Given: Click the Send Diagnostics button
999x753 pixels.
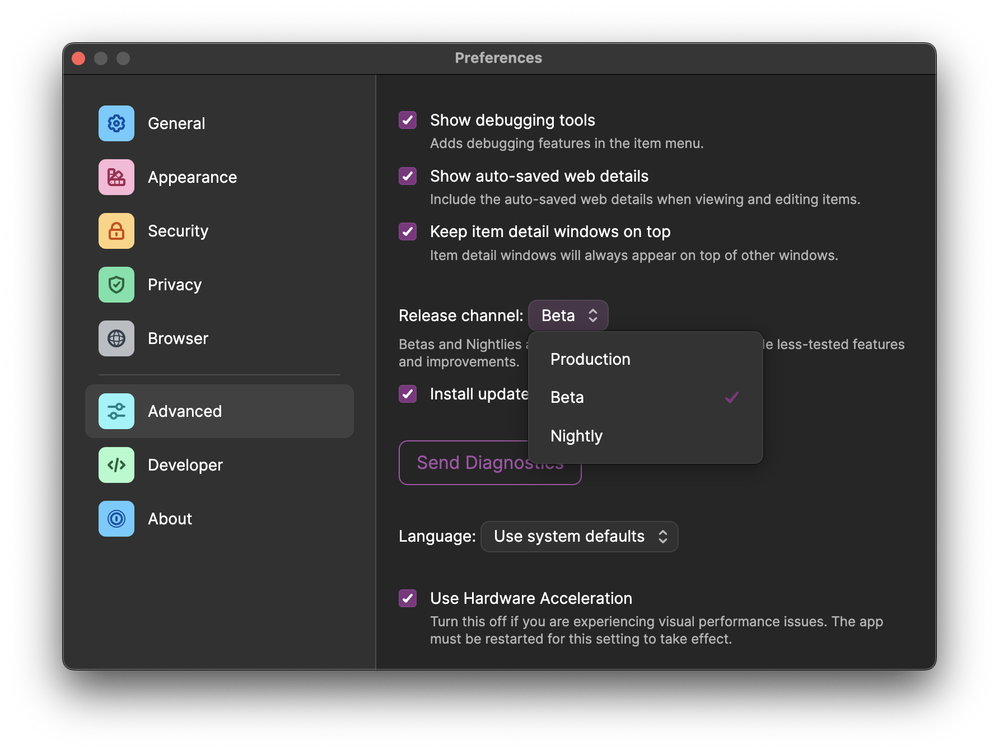Looking at the screenshot, I should pyautogui.click(x=490, y=463).
